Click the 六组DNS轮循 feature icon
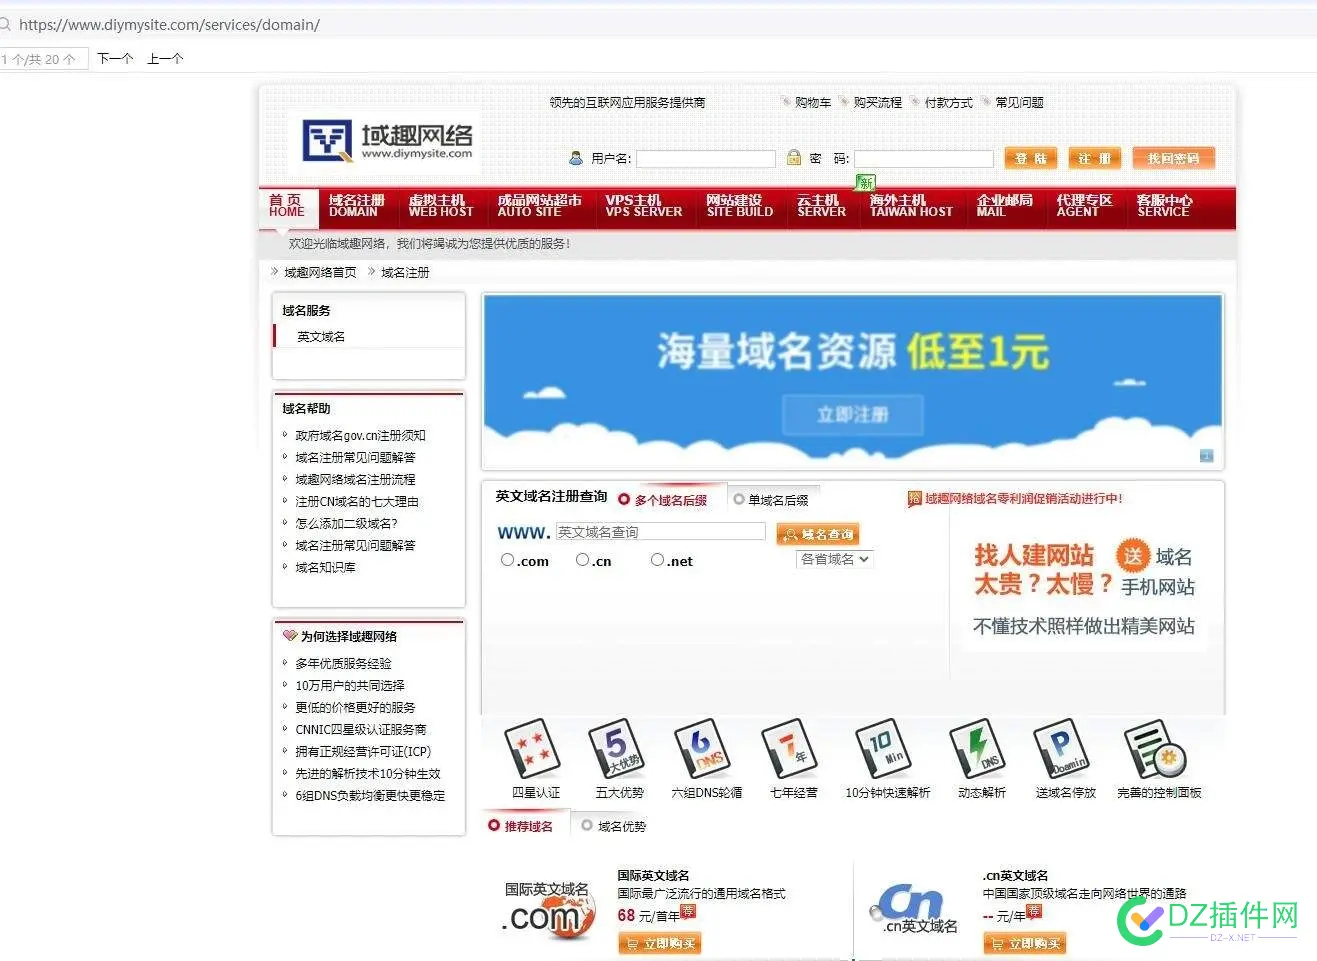The width and height of the screenshot is (1317, 961). click(x=703, y=748)
